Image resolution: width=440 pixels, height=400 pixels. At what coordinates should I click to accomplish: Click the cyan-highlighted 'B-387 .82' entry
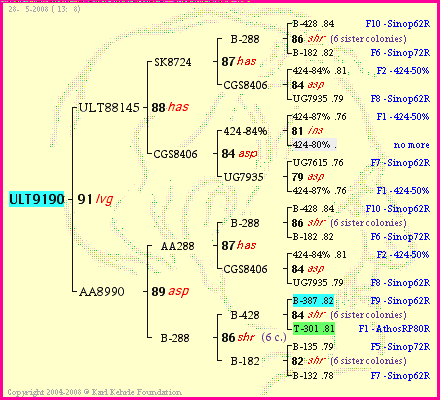point(313,301)
